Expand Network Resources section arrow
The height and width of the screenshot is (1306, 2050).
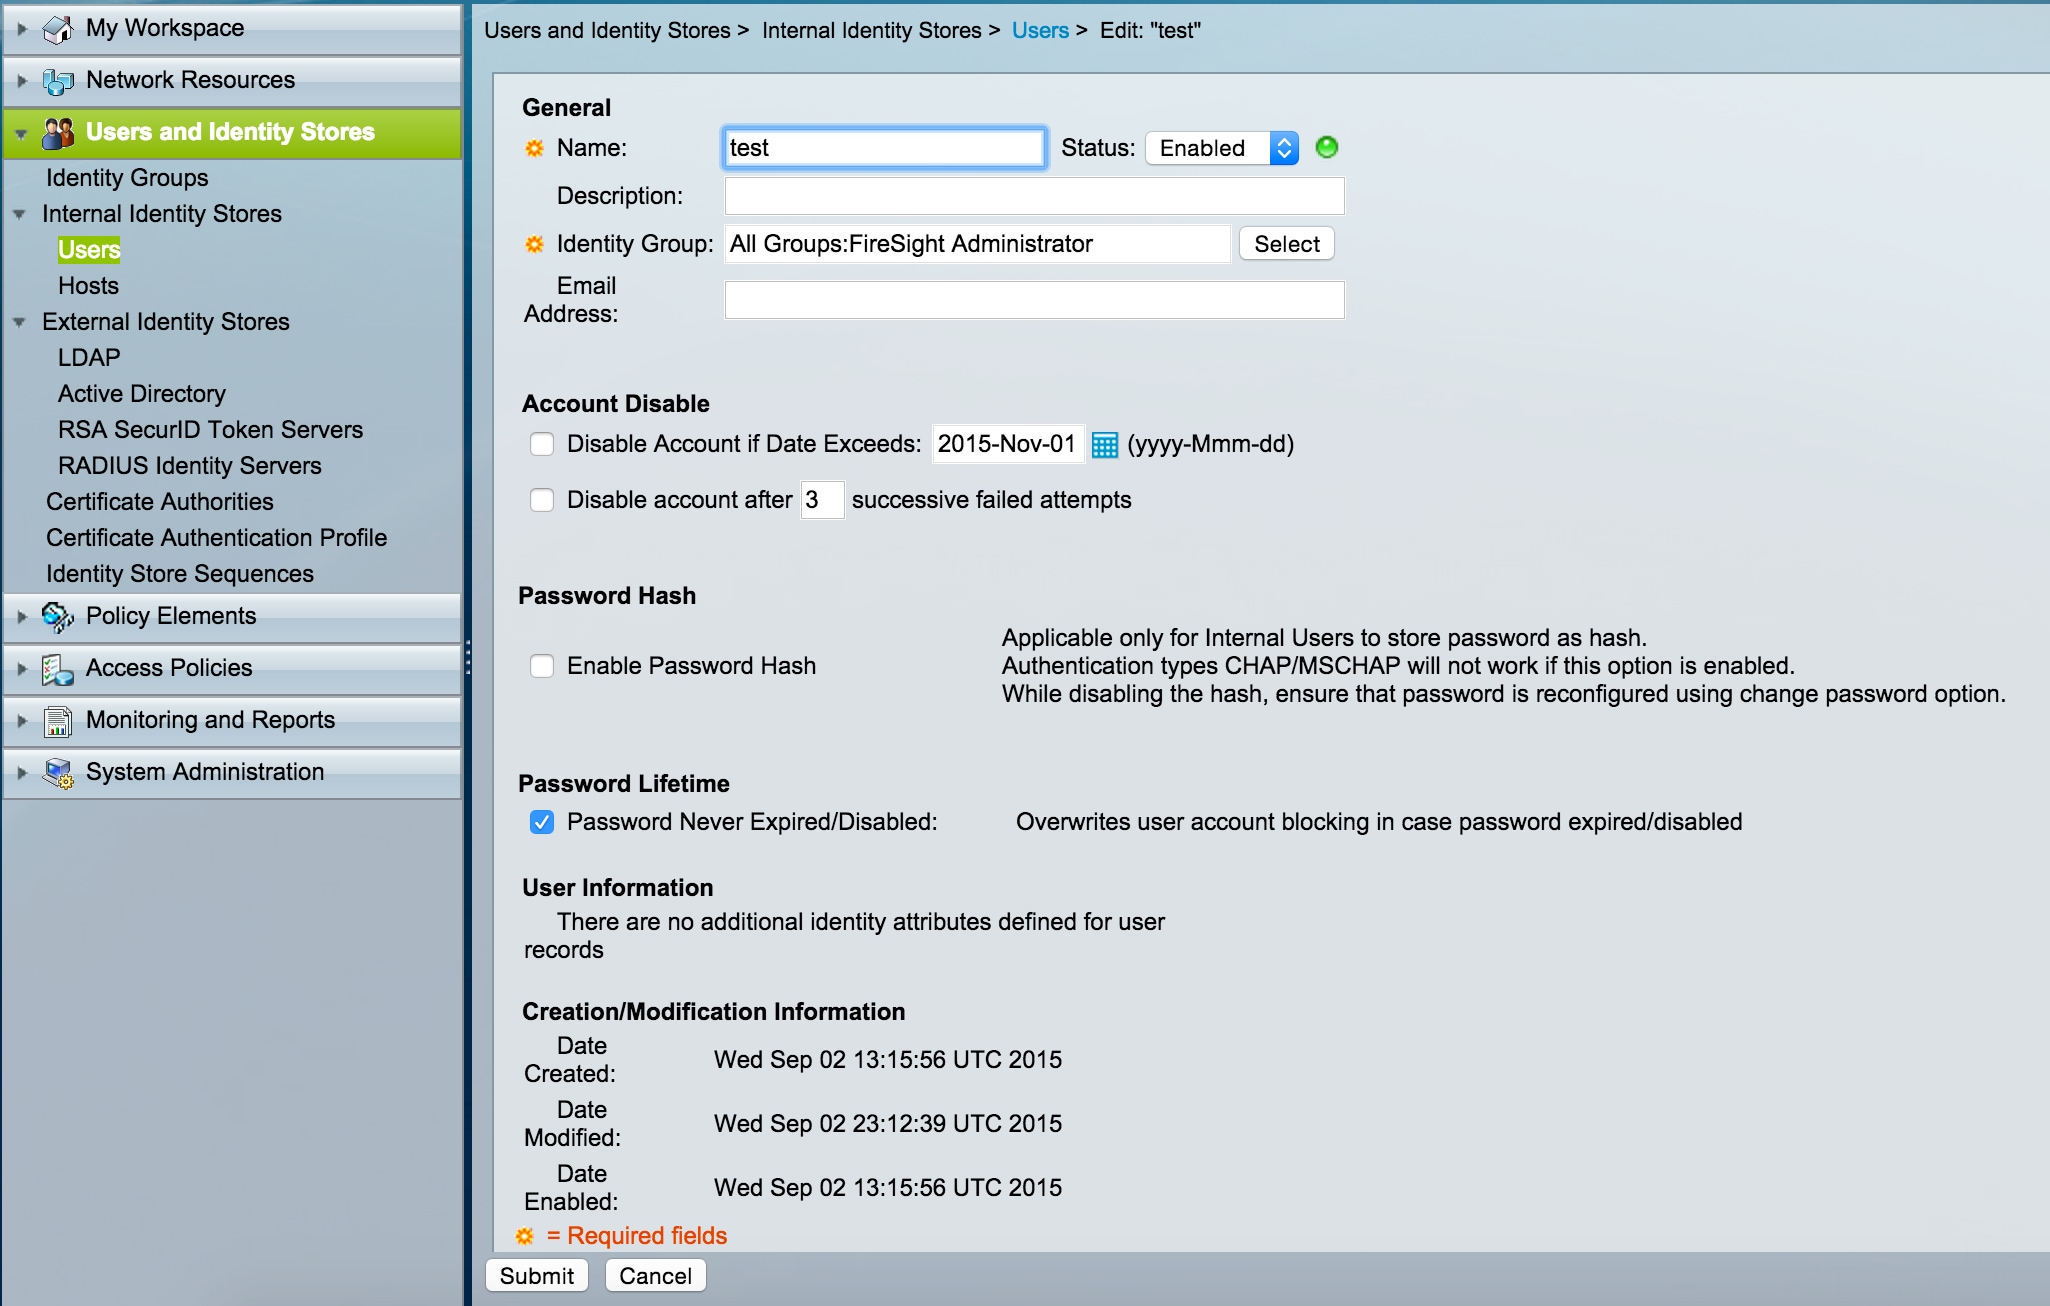[x=22, y=81]
